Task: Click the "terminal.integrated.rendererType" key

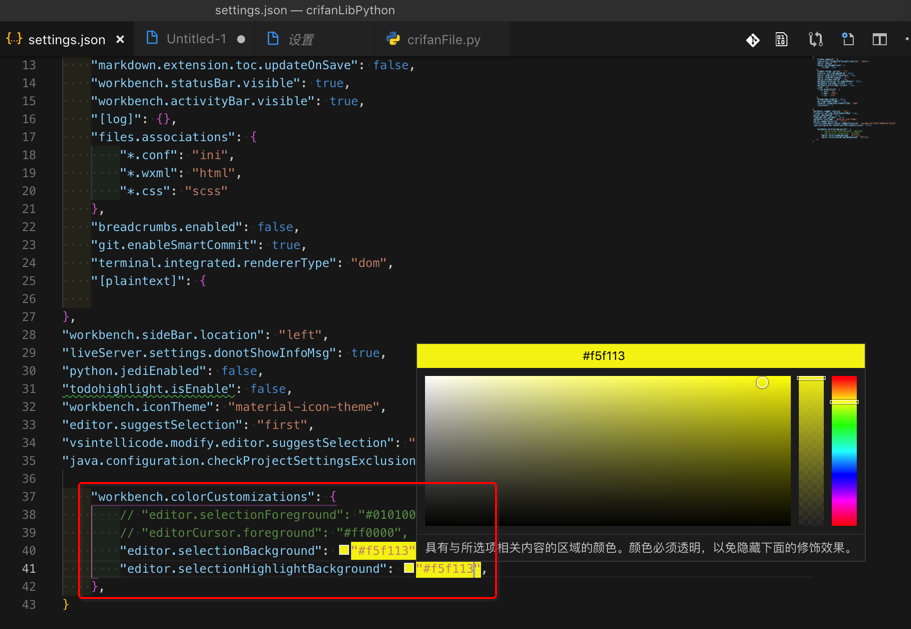Action: click(213, 263)
